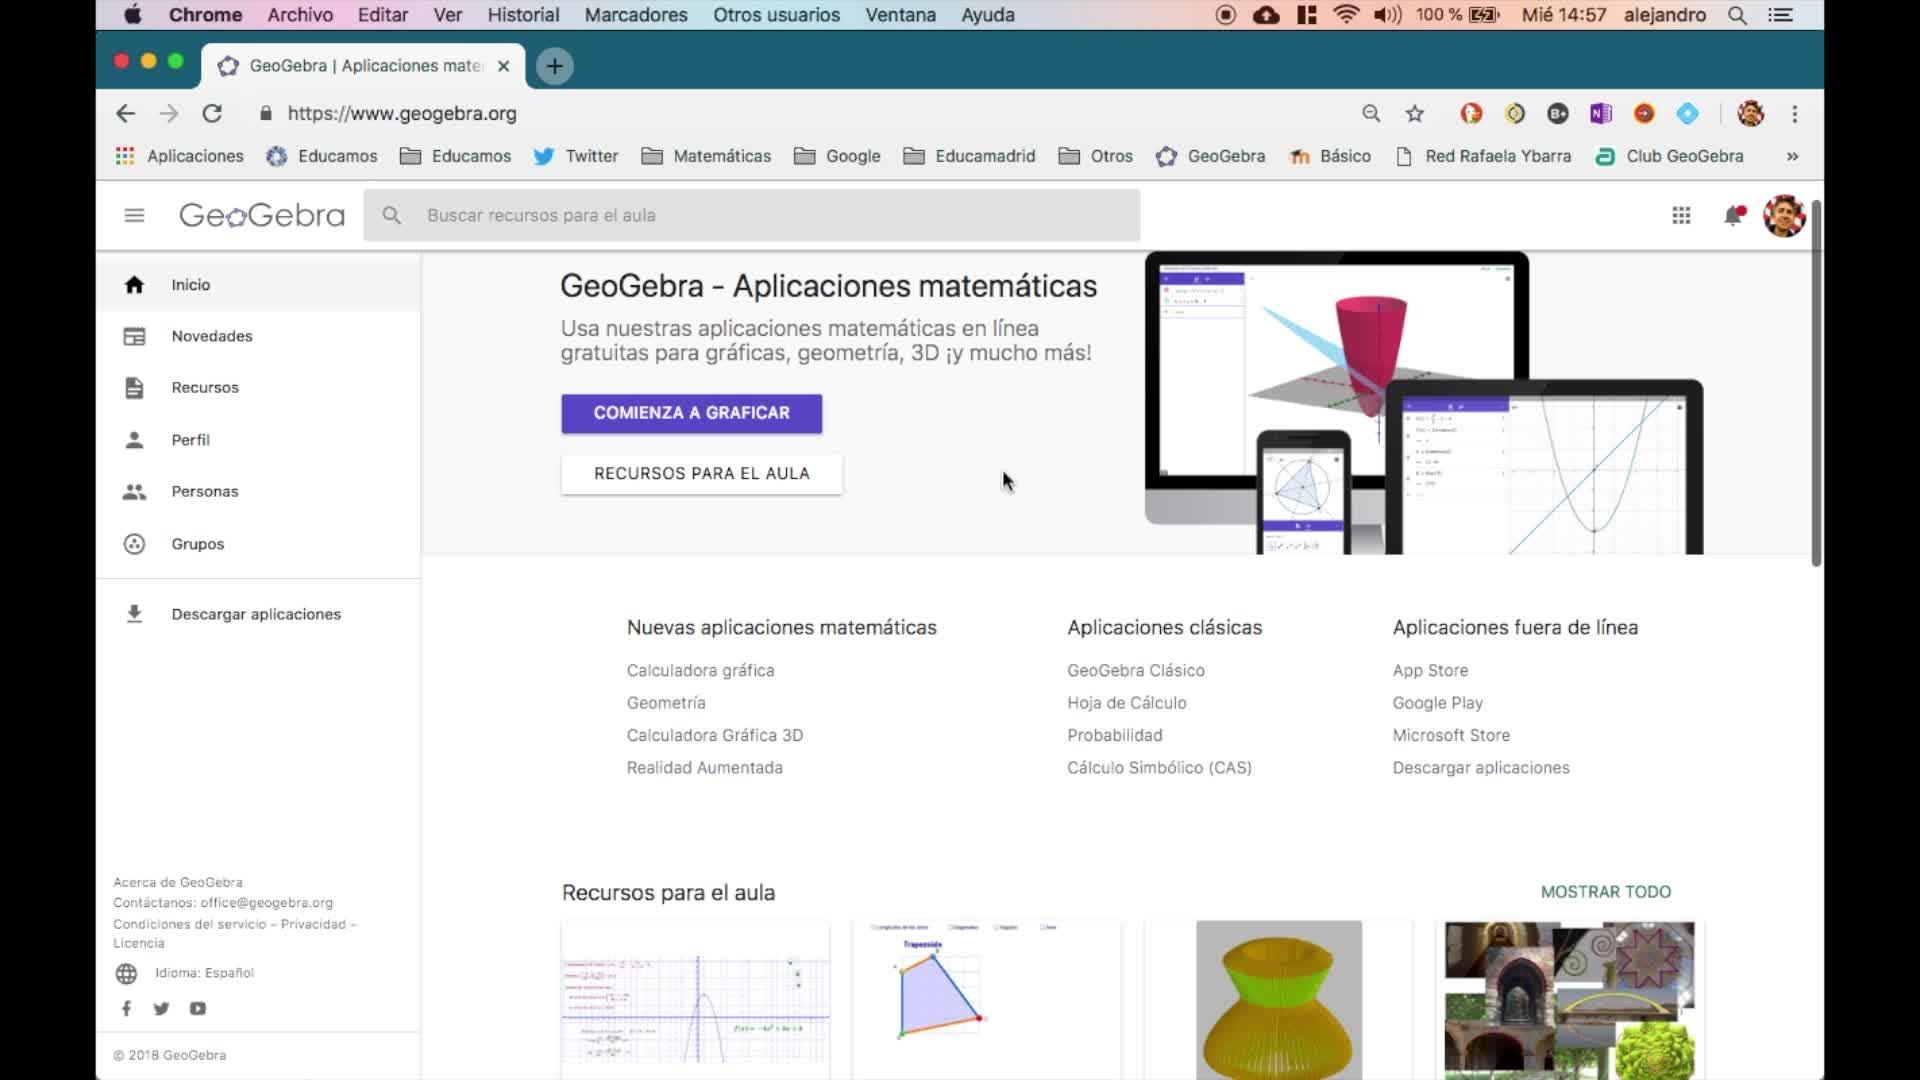Open the hamburger menu next to GeoGebra logo
Viewport: 1920px width, 1080px height.
point(134,215)
